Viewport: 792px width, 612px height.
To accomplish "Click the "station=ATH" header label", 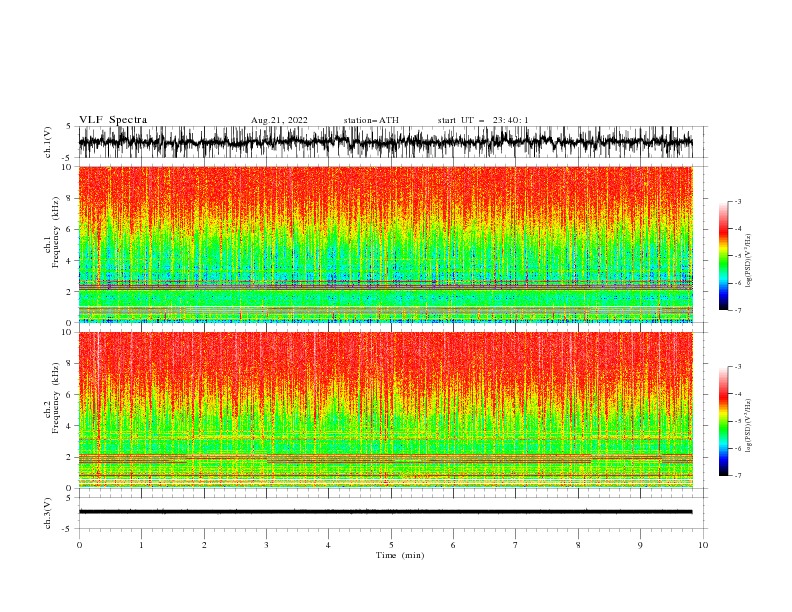I will tap(371, 120).
